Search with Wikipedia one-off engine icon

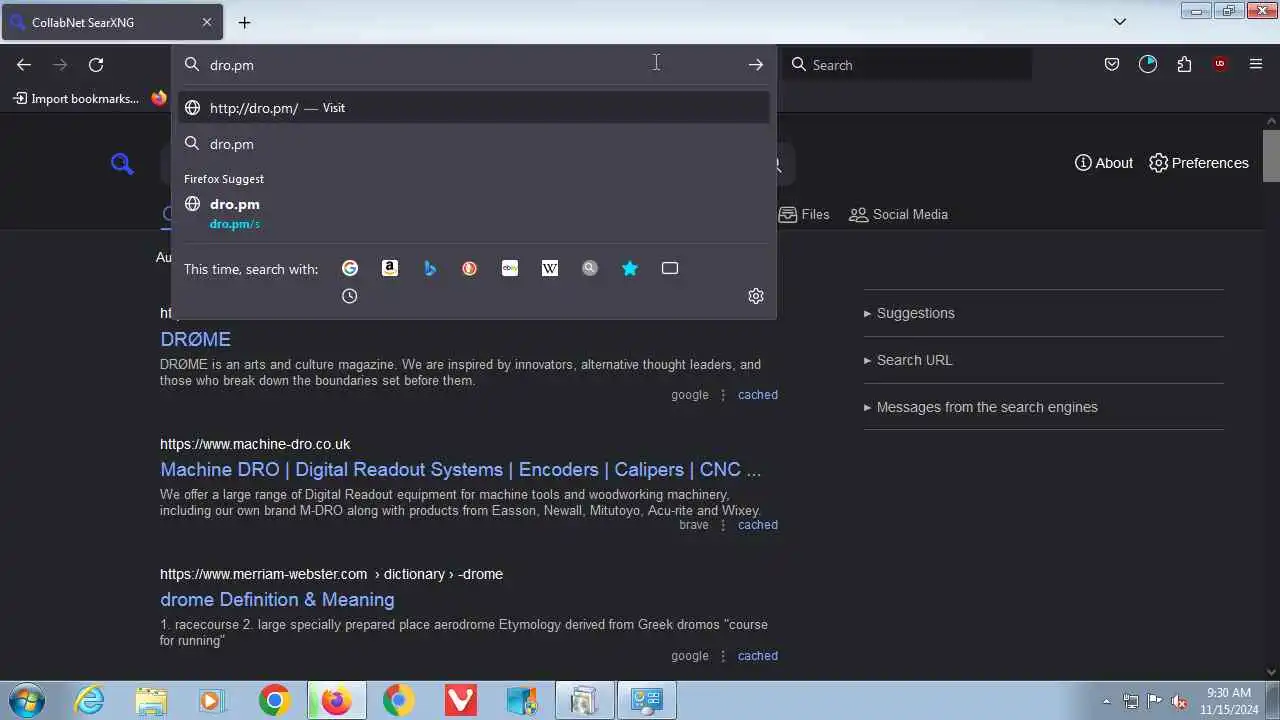[550, 268]
